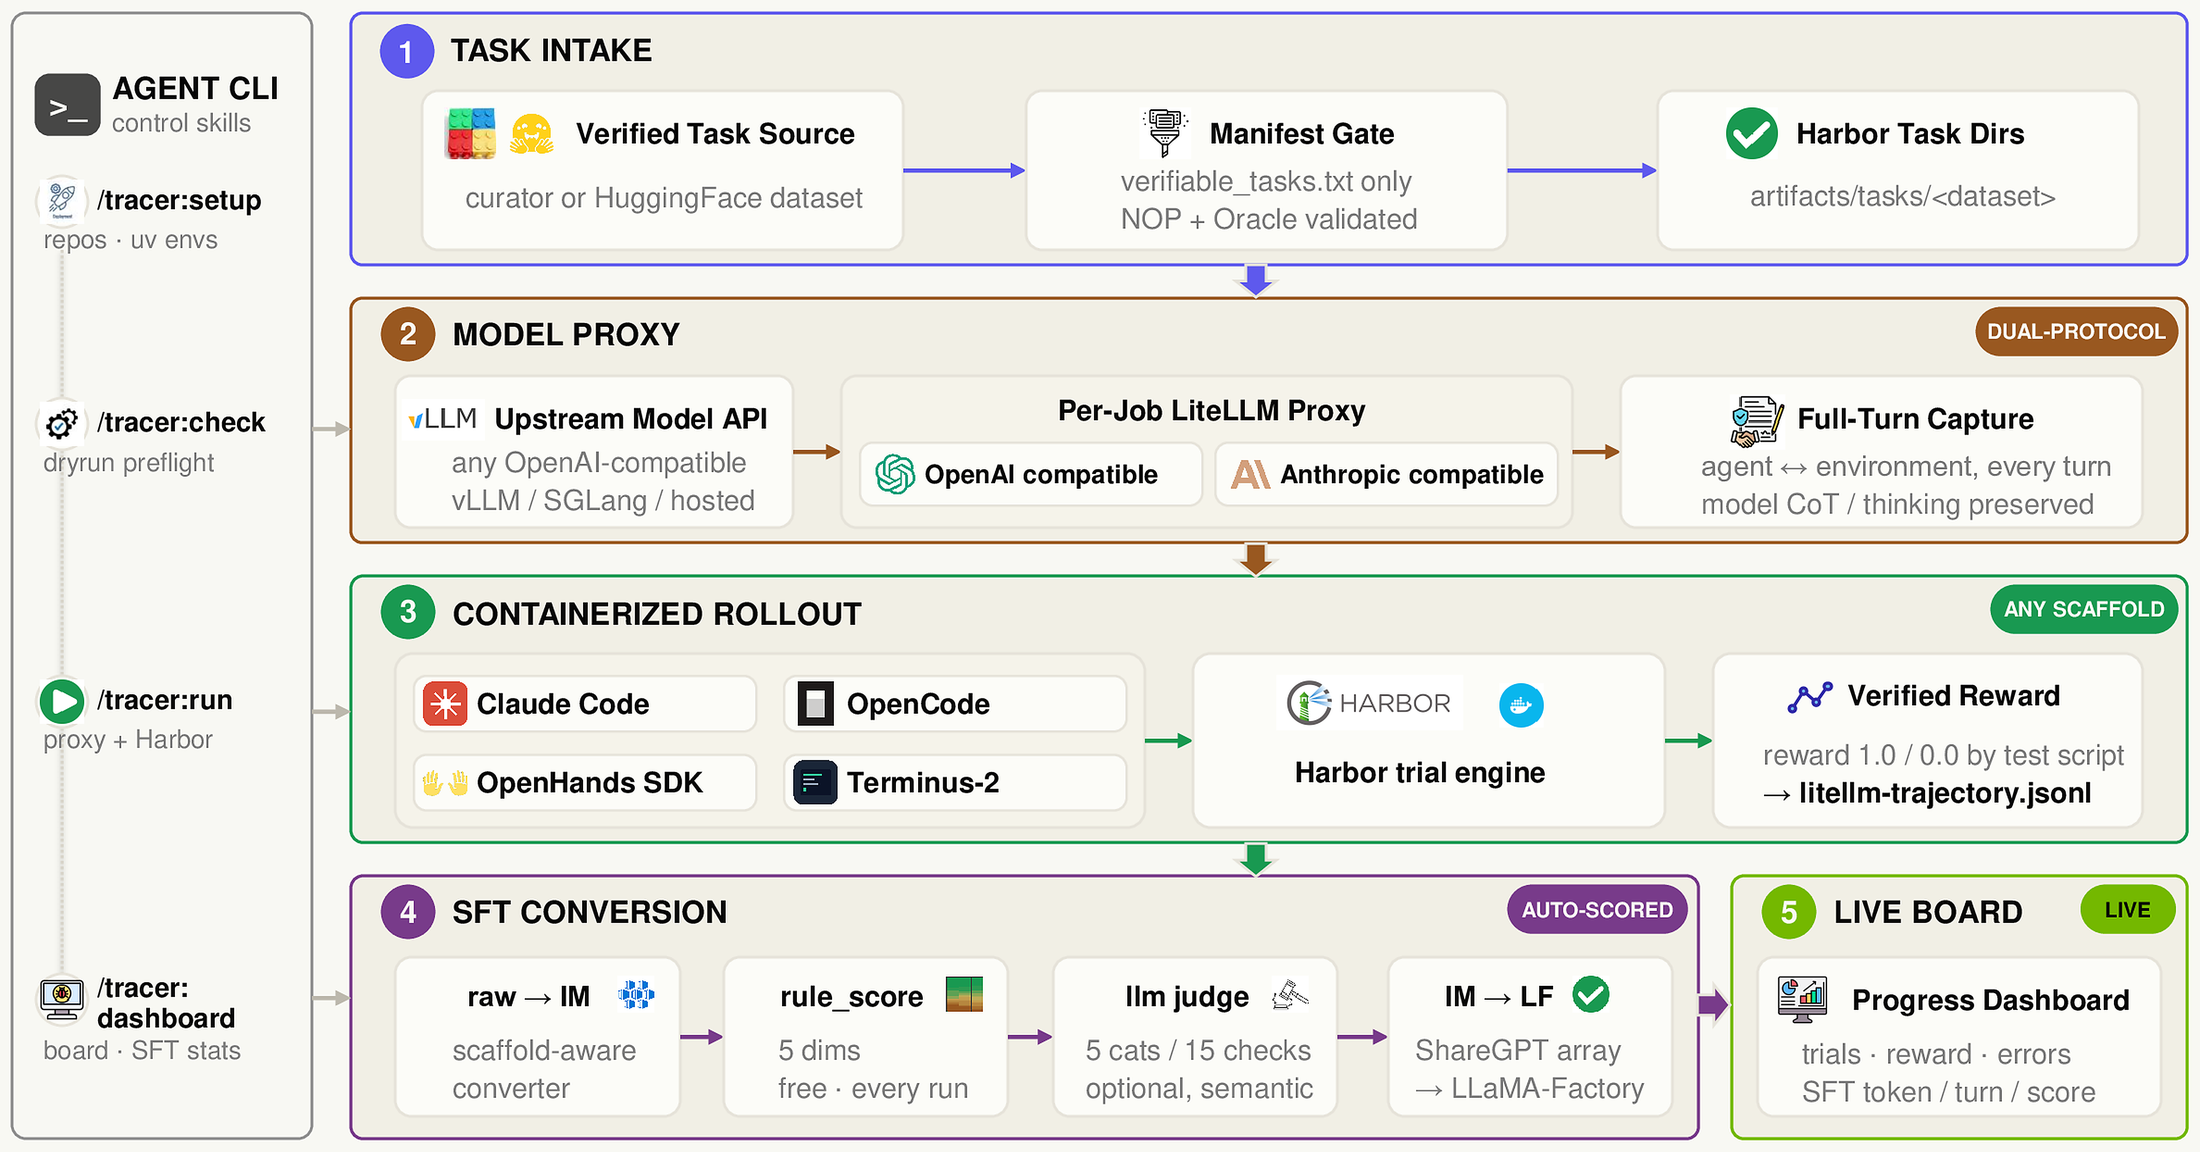Viewport: 2200px width, 1152px height.
Task: Select the OpenCode scaffold
Action: [x=955, y=704]
